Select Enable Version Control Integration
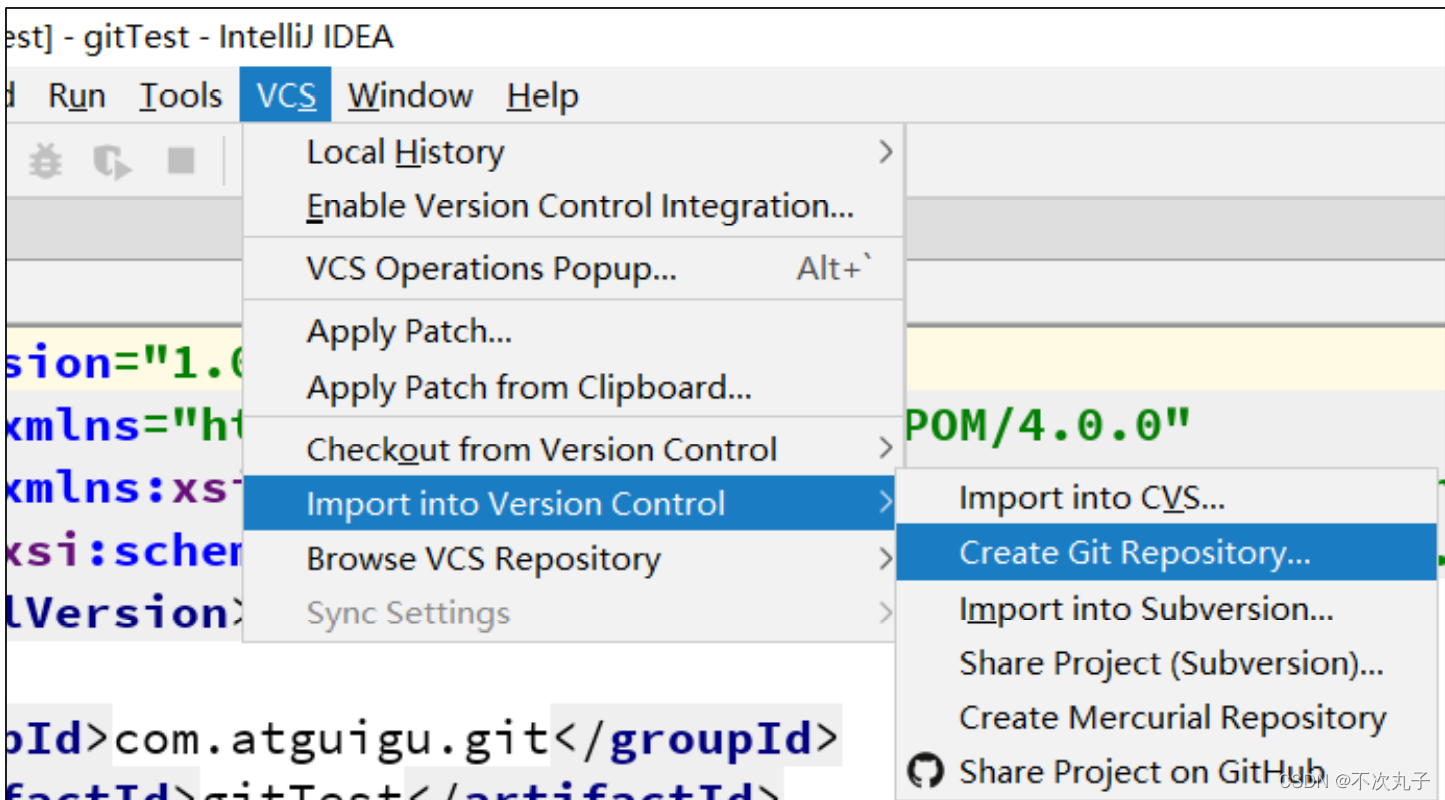Viewport: 1445px width, 800px height. point(580,205)
